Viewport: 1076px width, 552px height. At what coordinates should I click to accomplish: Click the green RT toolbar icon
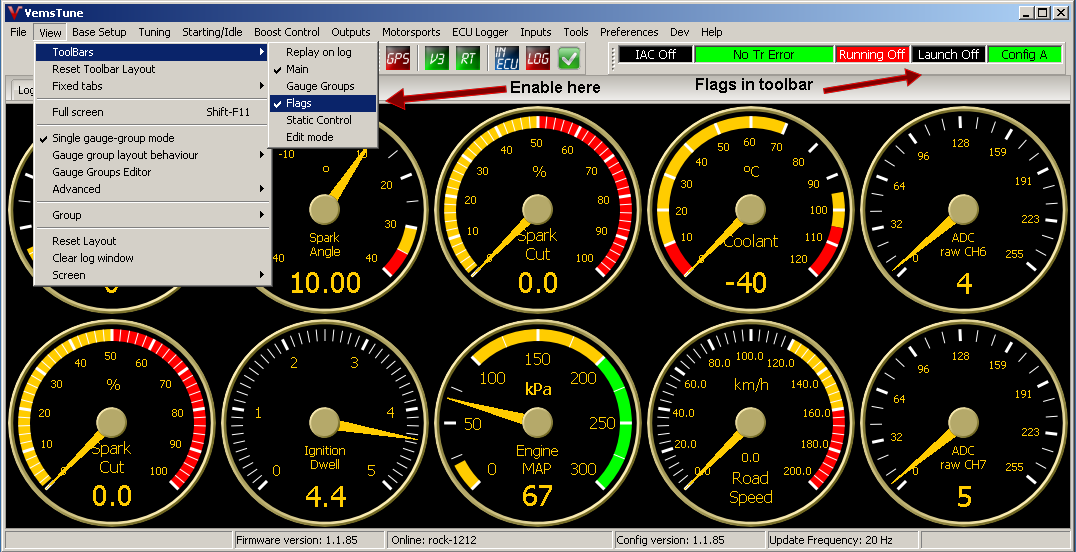pos(467,58)
